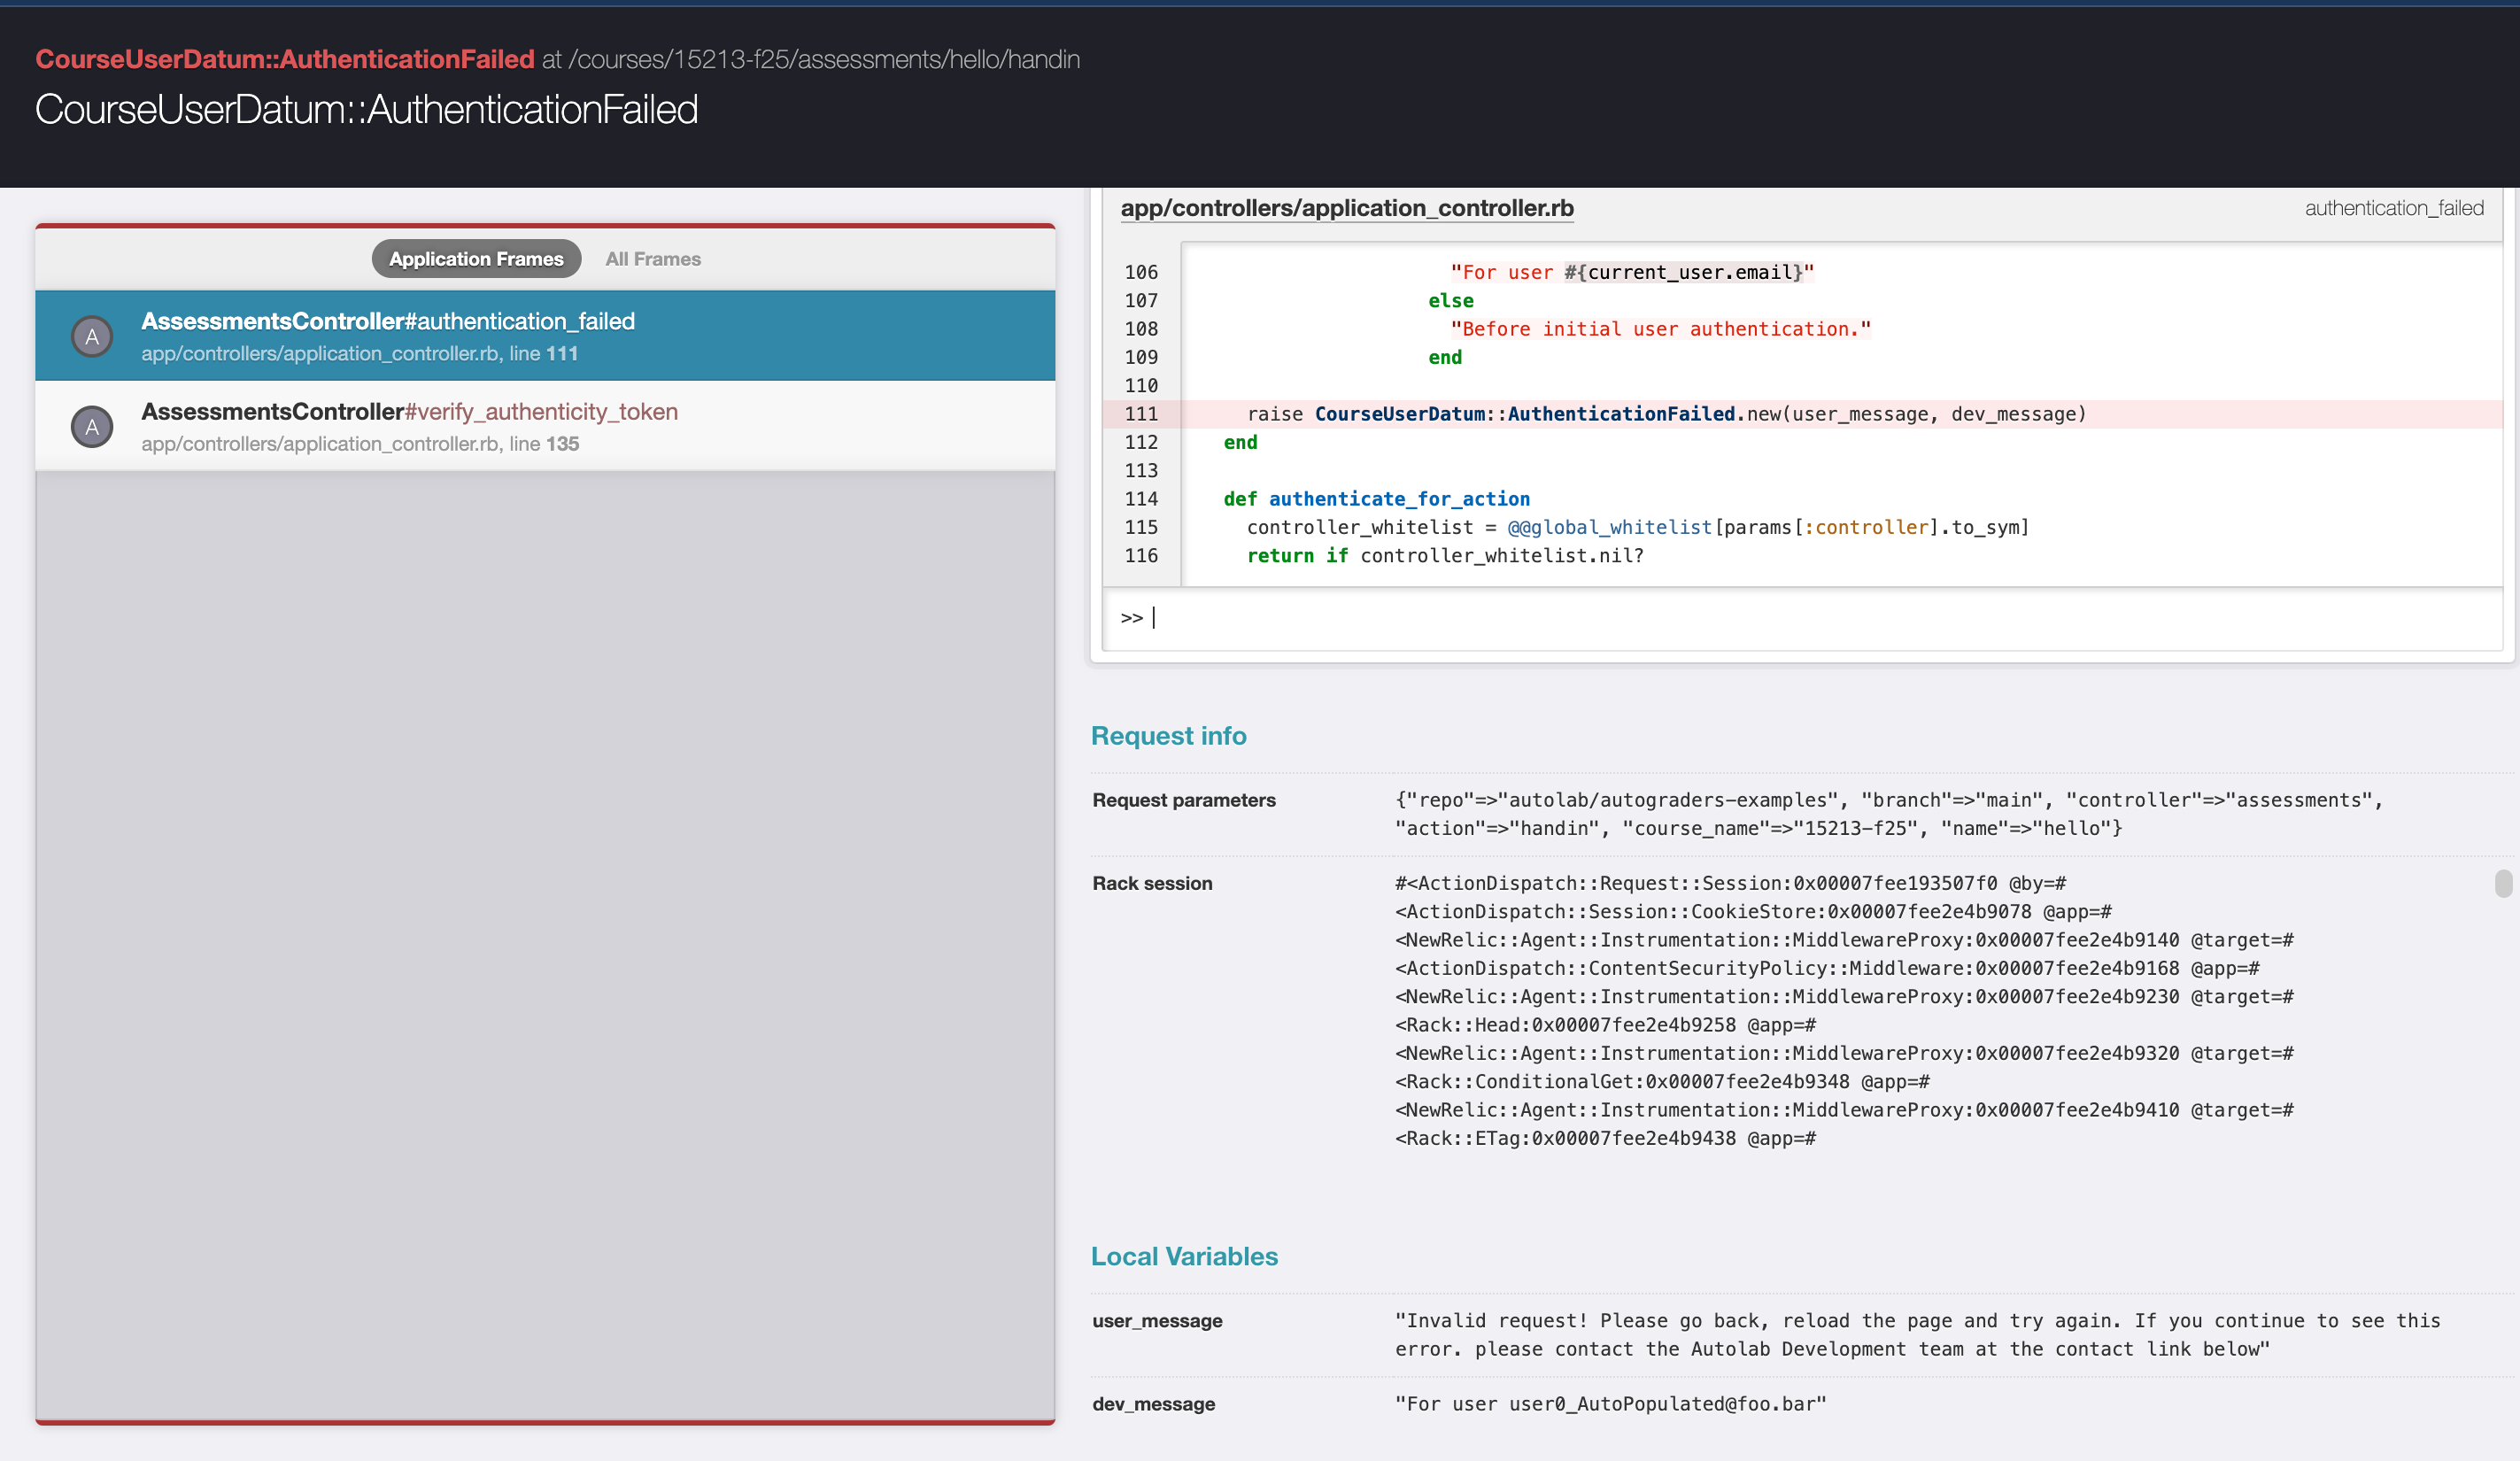Click the Local Variables heading
Screen dimensions: 2520x1461
click(1184, 1256)
